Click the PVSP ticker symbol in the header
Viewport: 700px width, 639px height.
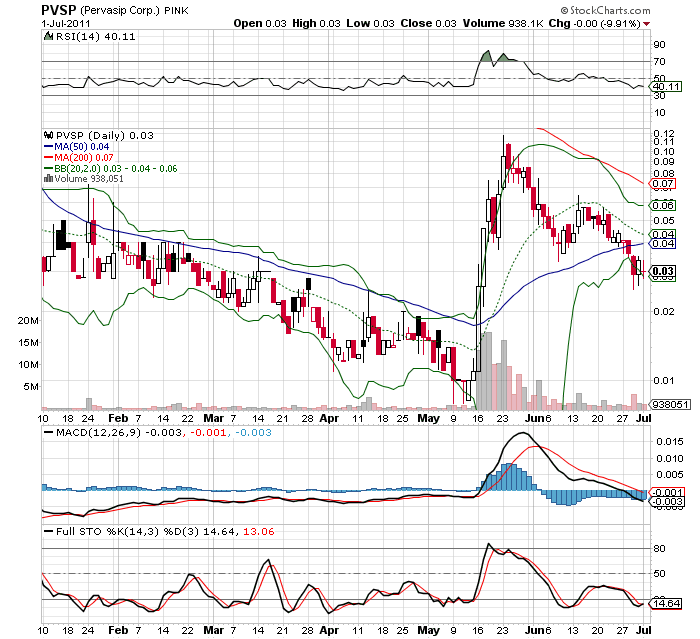coord(59,10)
